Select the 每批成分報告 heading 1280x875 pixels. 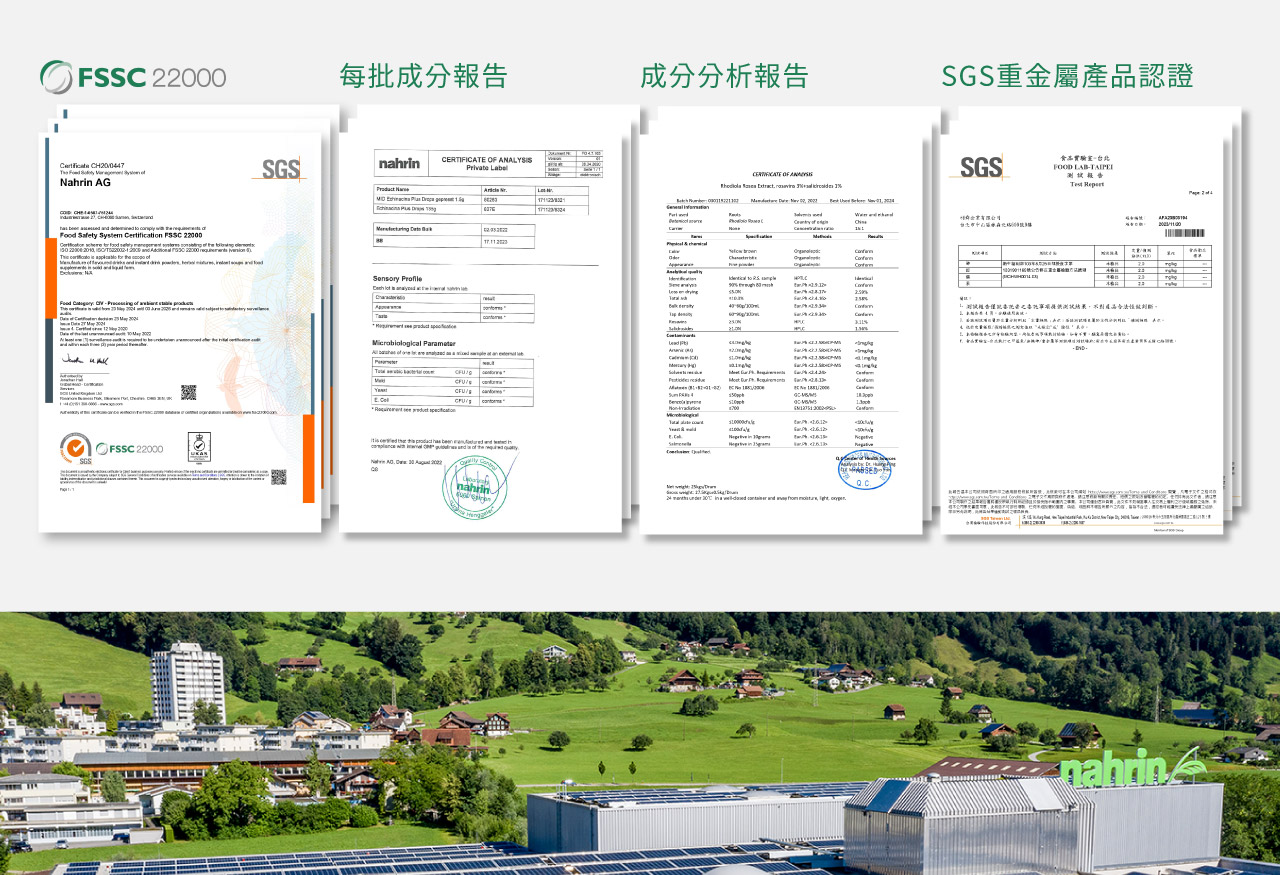pos(423,76)
